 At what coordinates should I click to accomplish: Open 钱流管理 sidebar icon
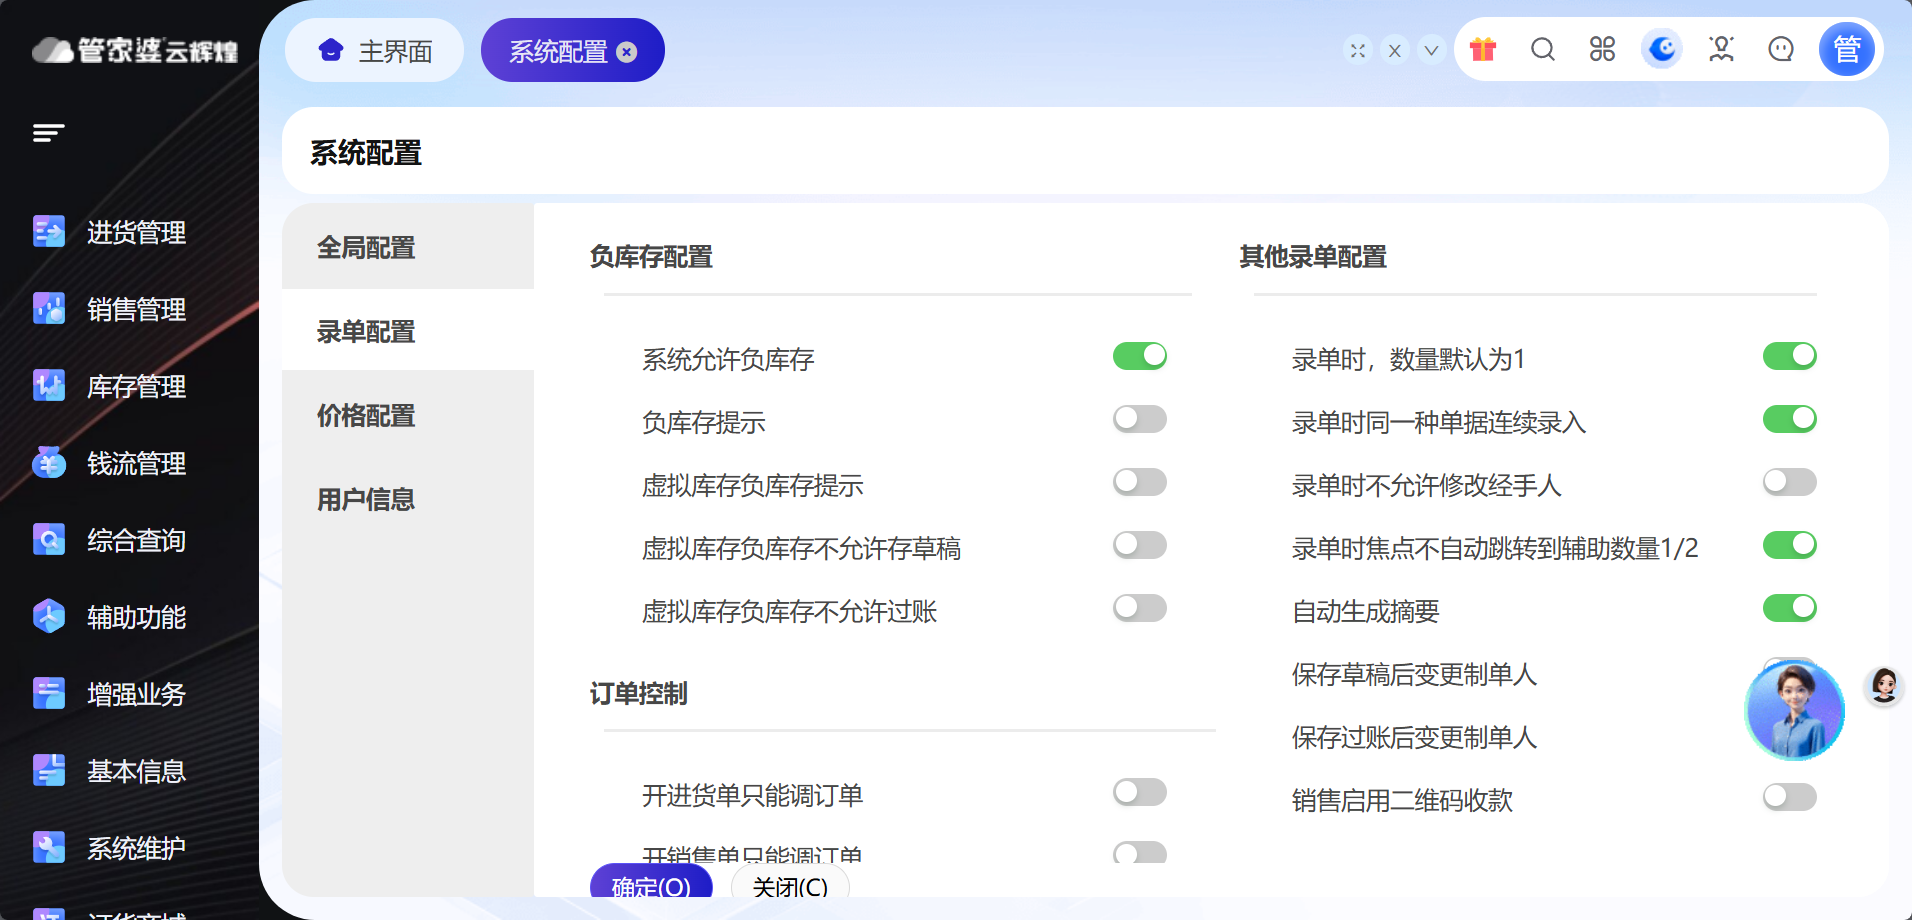point(48,463)
